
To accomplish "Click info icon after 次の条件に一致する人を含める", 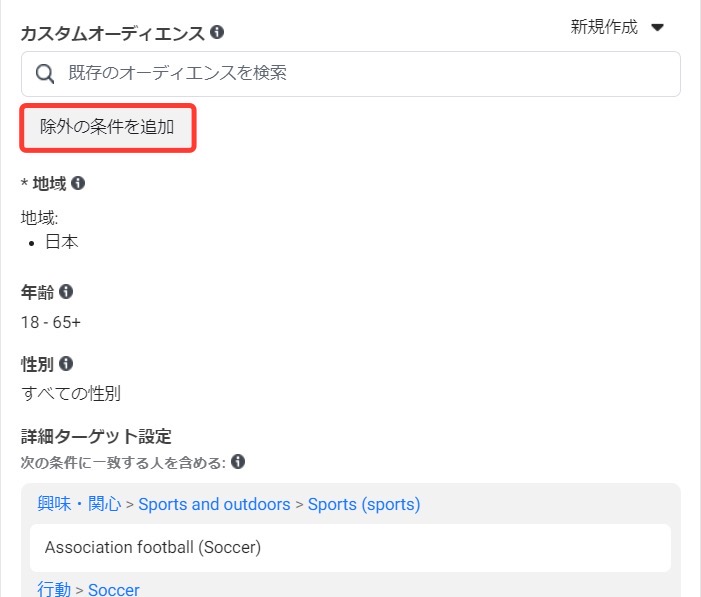I will [x=238, y=462].
